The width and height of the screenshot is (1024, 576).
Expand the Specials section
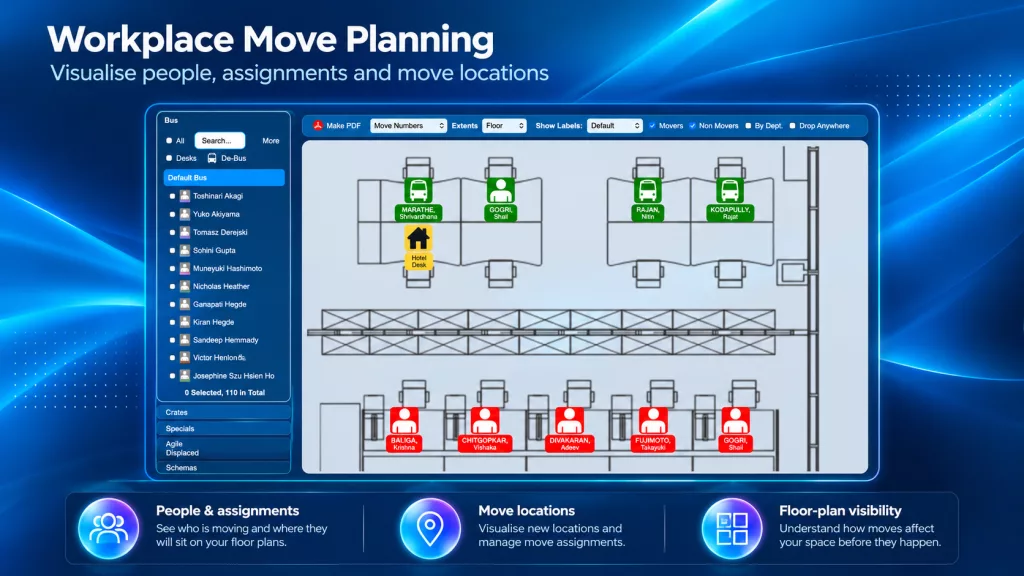[224, 429]
